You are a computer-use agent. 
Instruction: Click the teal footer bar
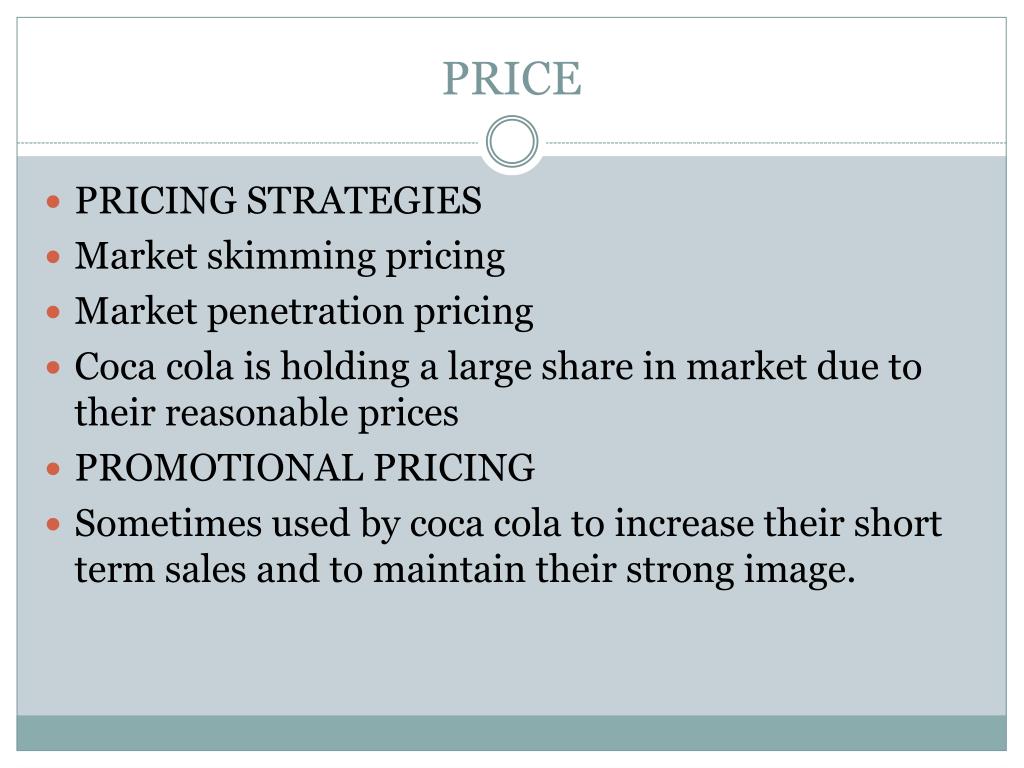[512, 733]
